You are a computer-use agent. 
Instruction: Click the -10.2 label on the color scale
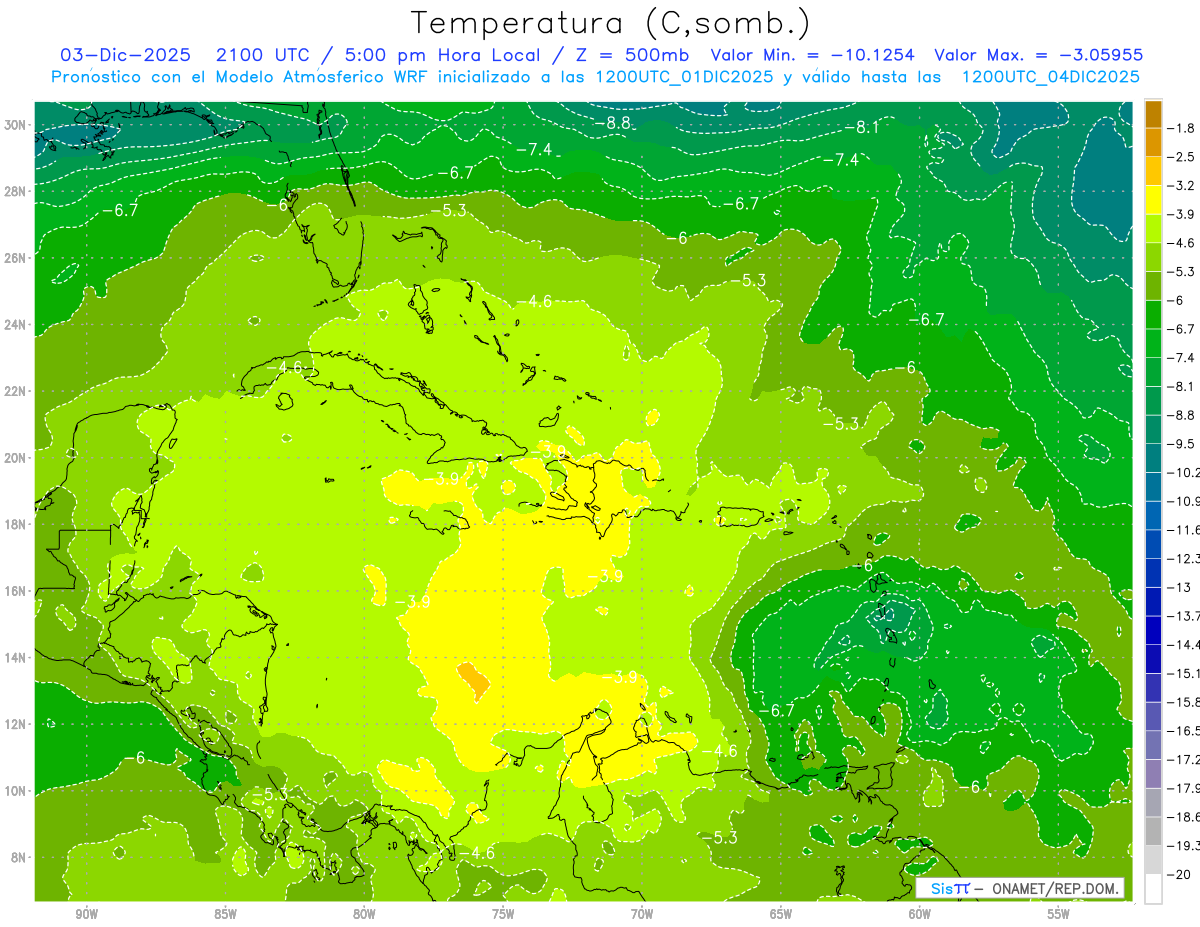1184,473
